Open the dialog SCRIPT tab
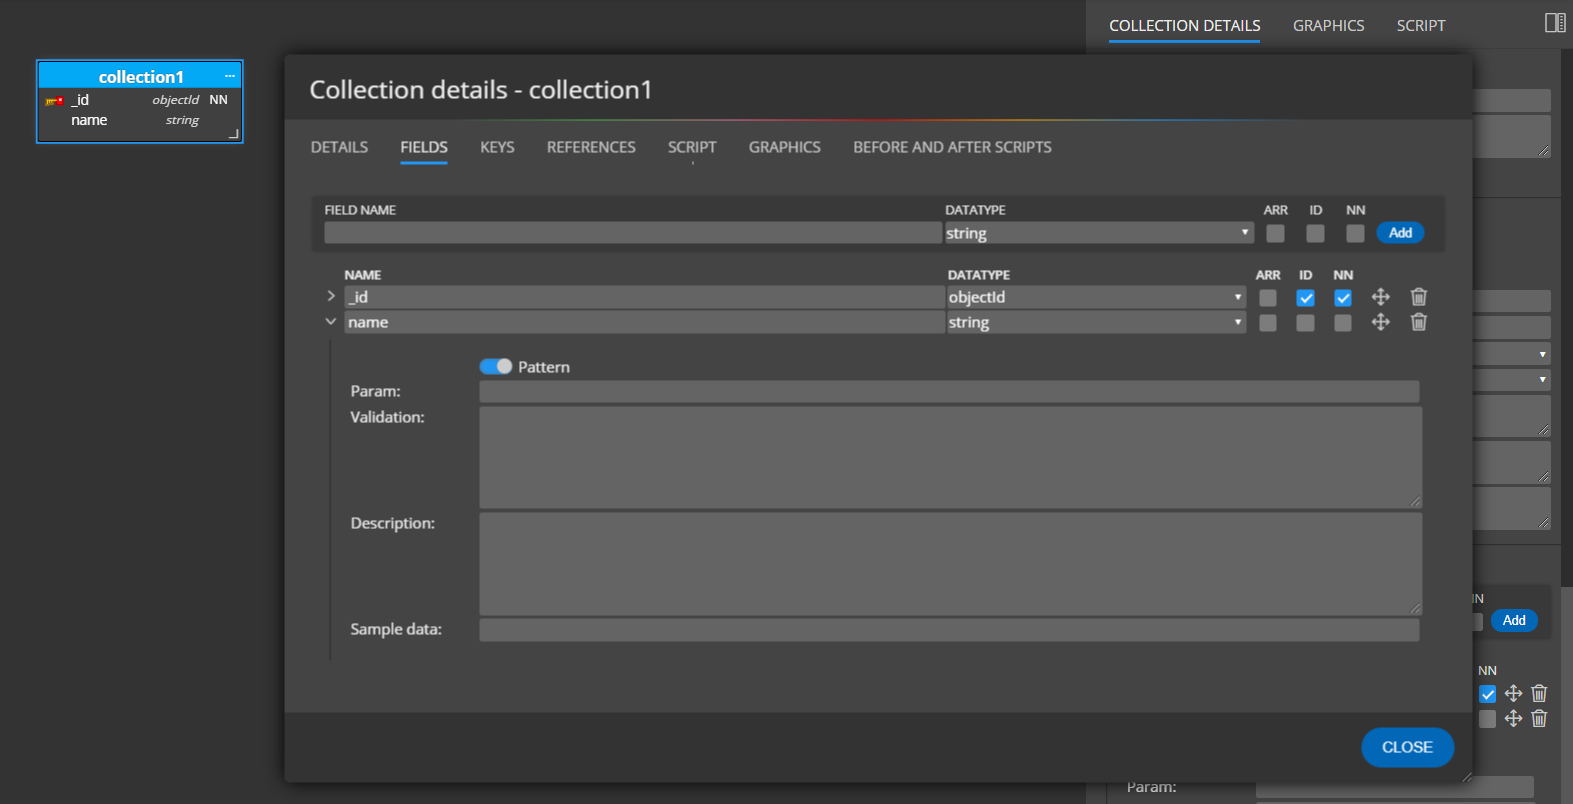The image size is (1573, 804). (692, 147)
